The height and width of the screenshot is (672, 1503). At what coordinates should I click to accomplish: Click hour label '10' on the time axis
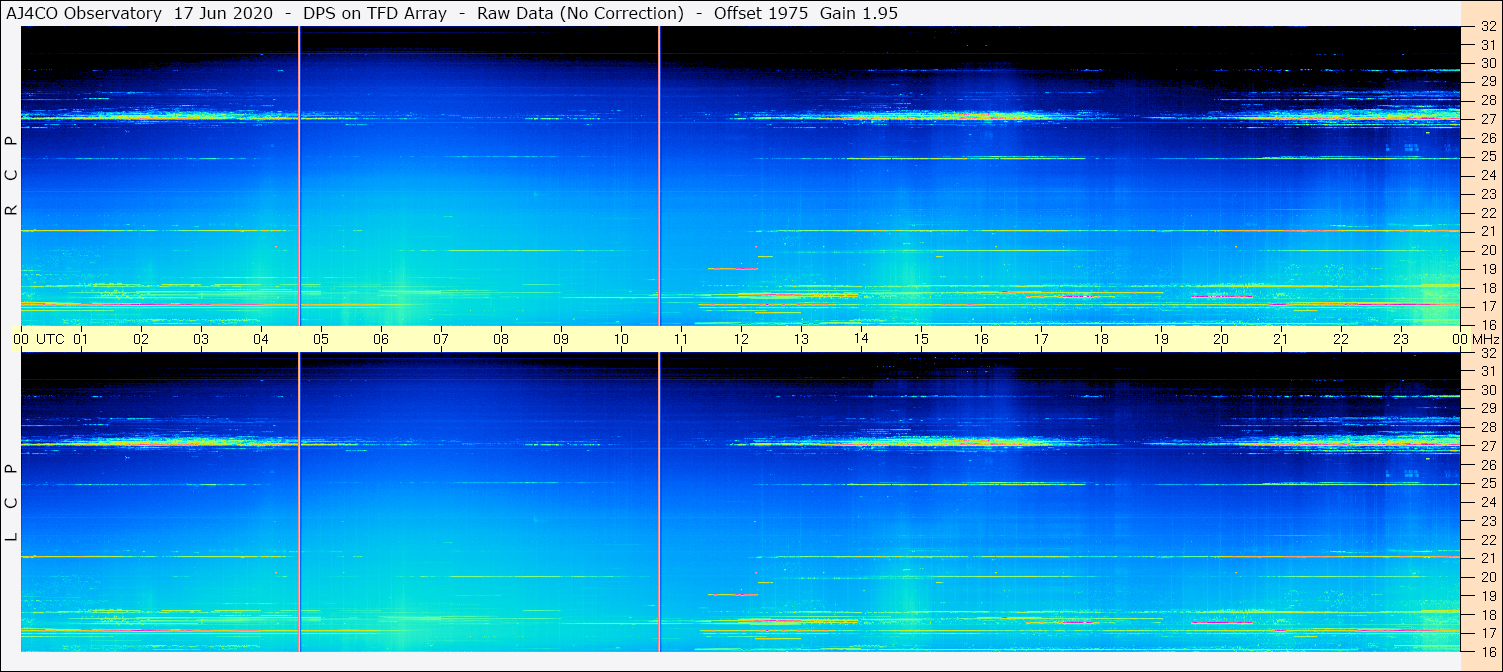pos(621,339)
